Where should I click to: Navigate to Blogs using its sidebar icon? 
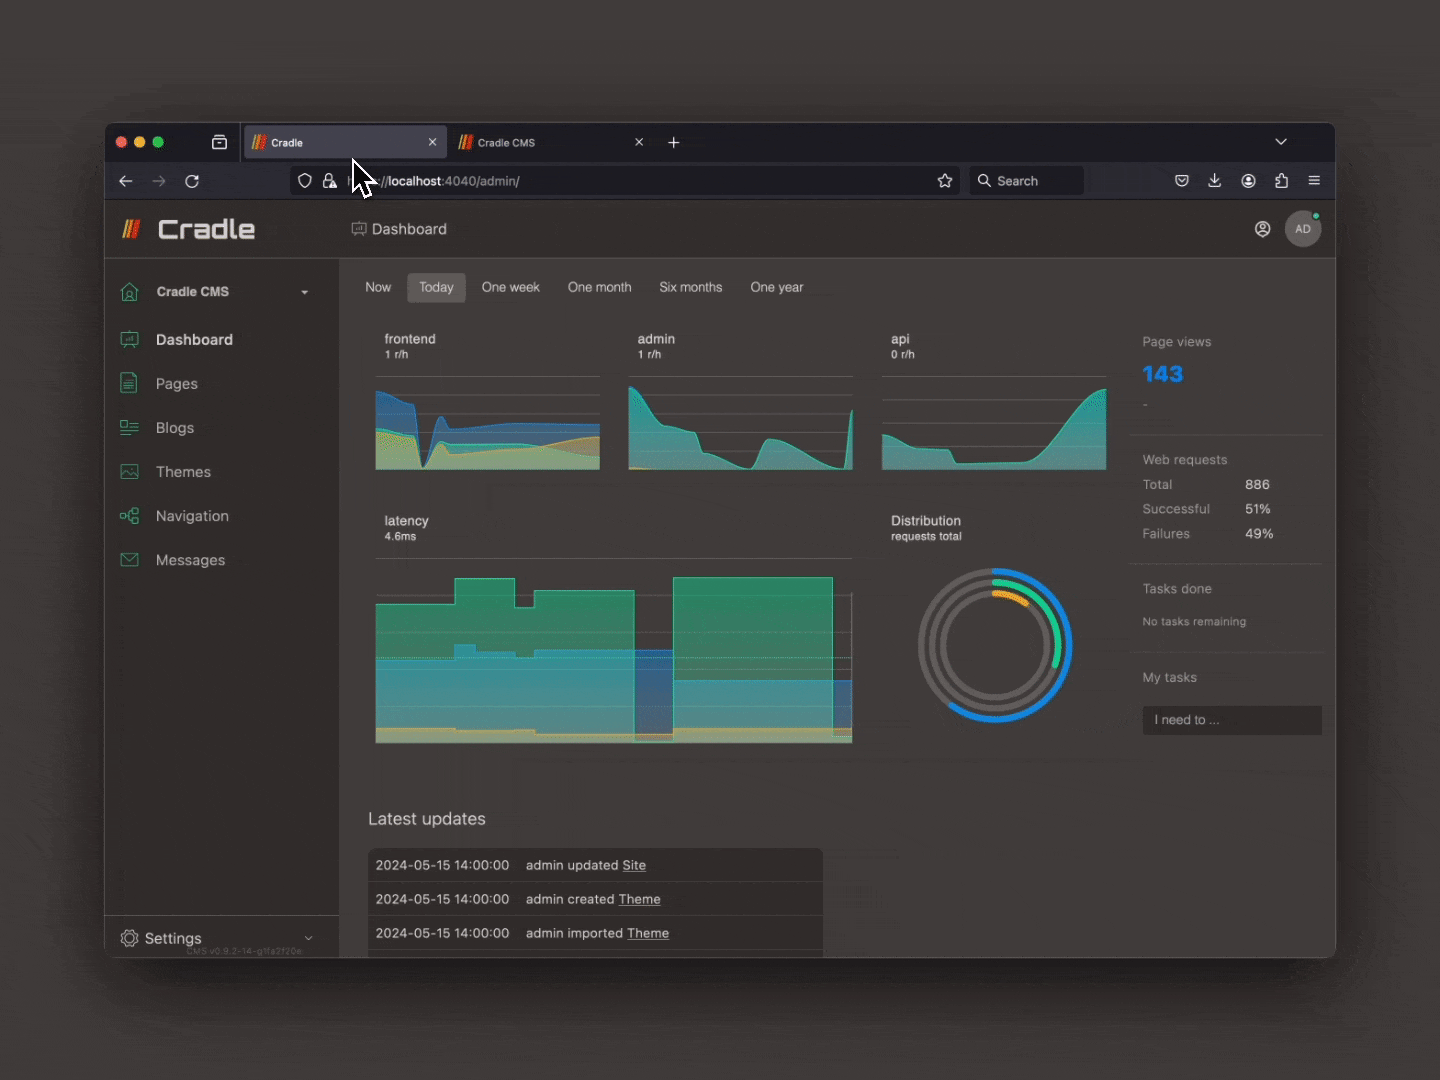pyautogui.click(x=130, y=427)
